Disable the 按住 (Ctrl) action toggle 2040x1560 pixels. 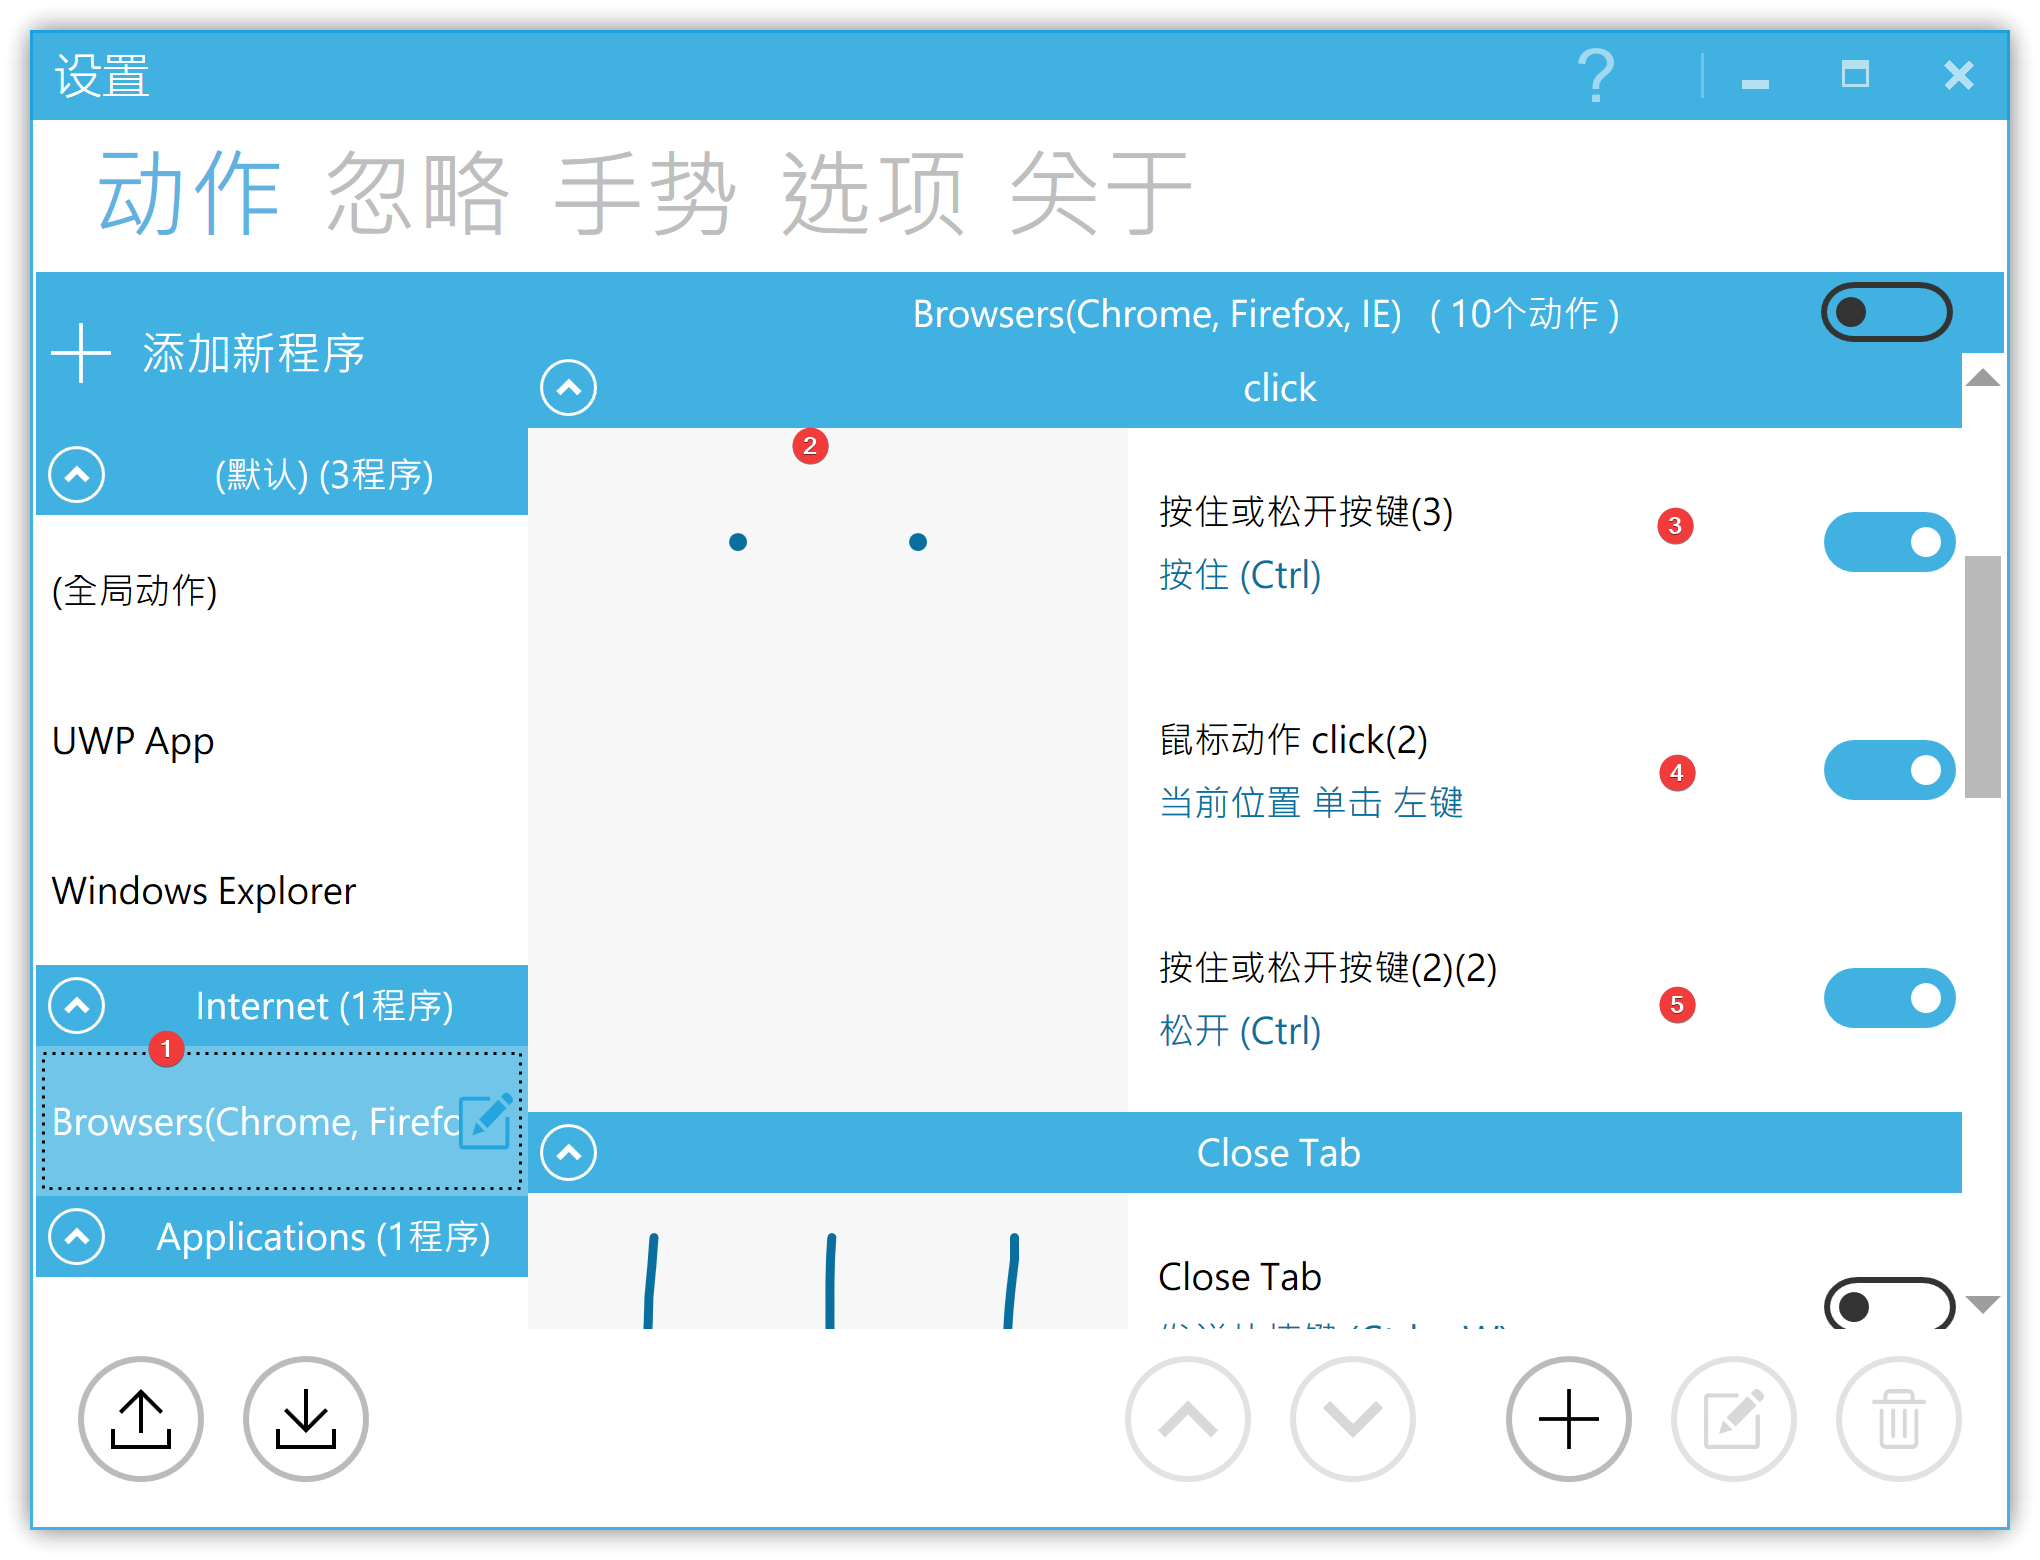[1888, 542]
